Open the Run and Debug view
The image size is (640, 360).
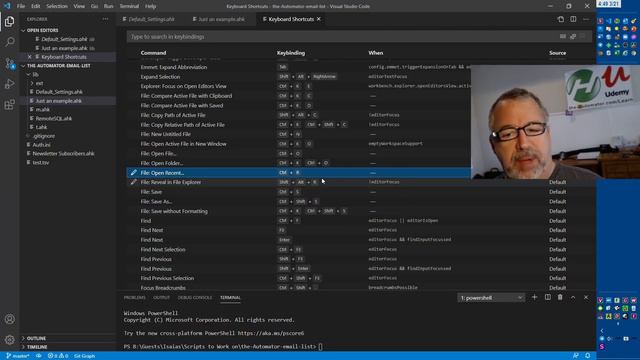pos(9,84)
